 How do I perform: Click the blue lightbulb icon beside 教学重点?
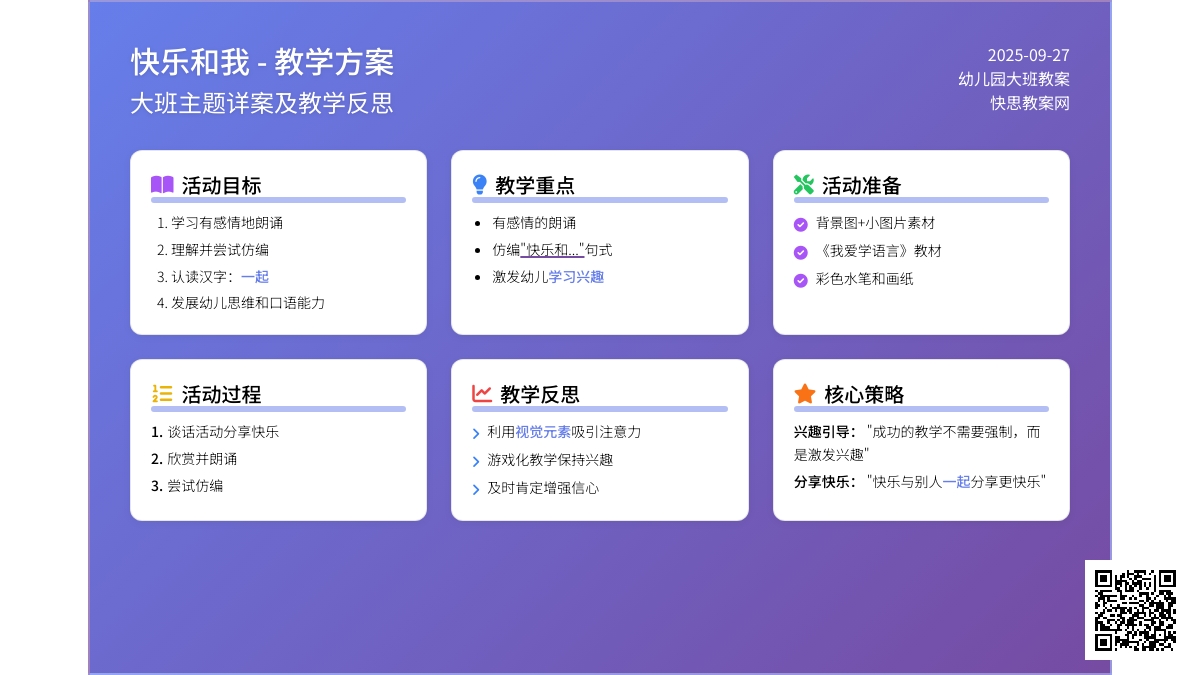click(479, 185)
